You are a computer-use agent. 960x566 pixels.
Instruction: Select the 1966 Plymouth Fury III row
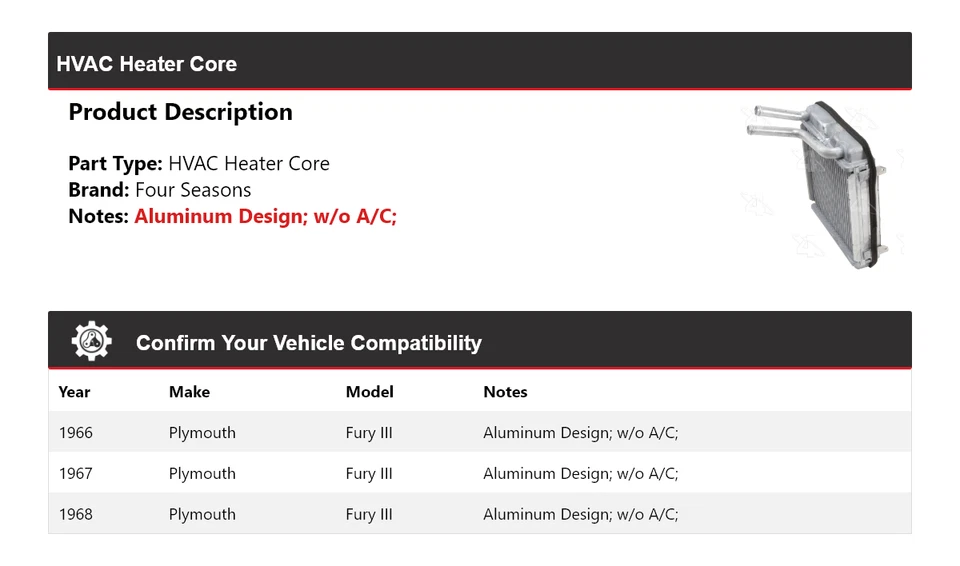click(479, 433)
